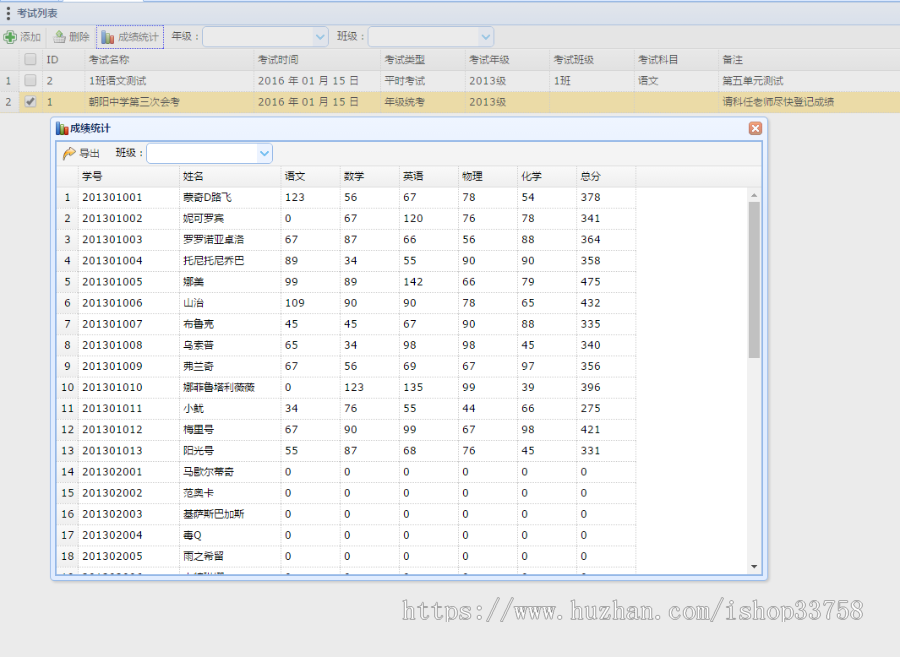Check the select-all checkbox in table header
900x657 pixels.
29,59
